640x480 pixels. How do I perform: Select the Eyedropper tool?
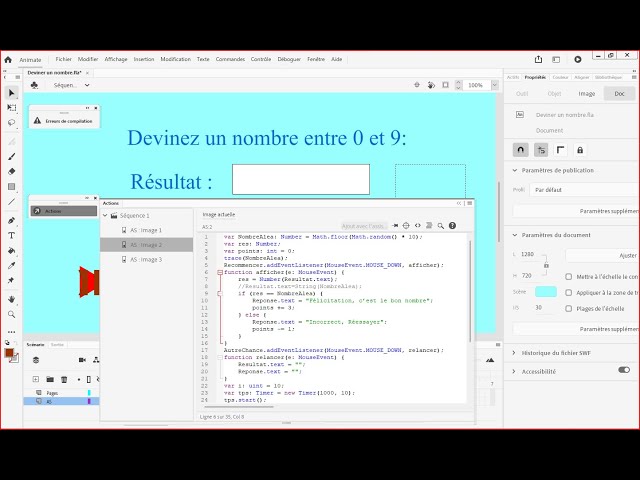[x=11, y=266]
